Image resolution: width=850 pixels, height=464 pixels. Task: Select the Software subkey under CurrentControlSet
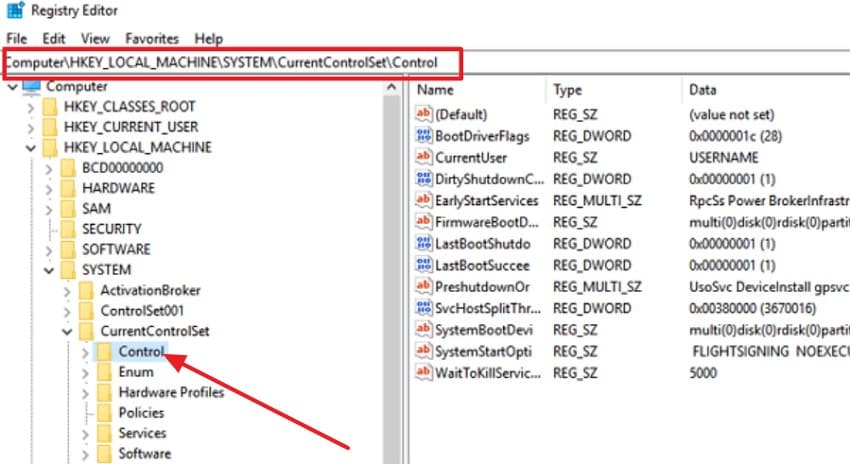(145, 454)
